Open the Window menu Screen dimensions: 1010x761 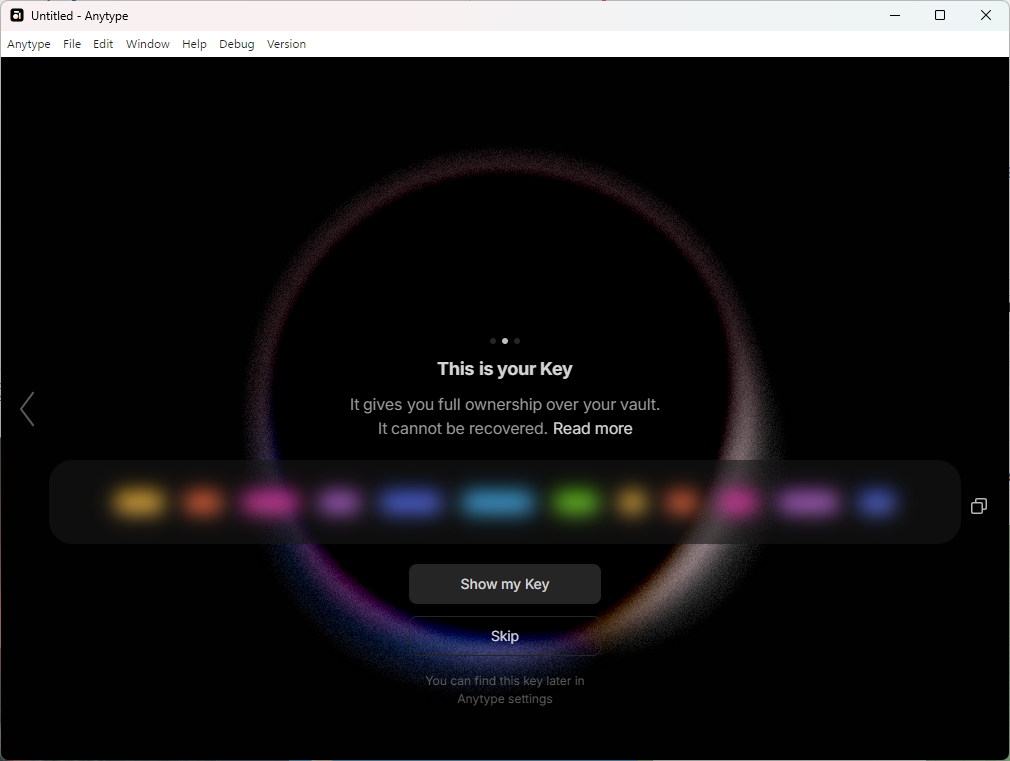(148, 44)
